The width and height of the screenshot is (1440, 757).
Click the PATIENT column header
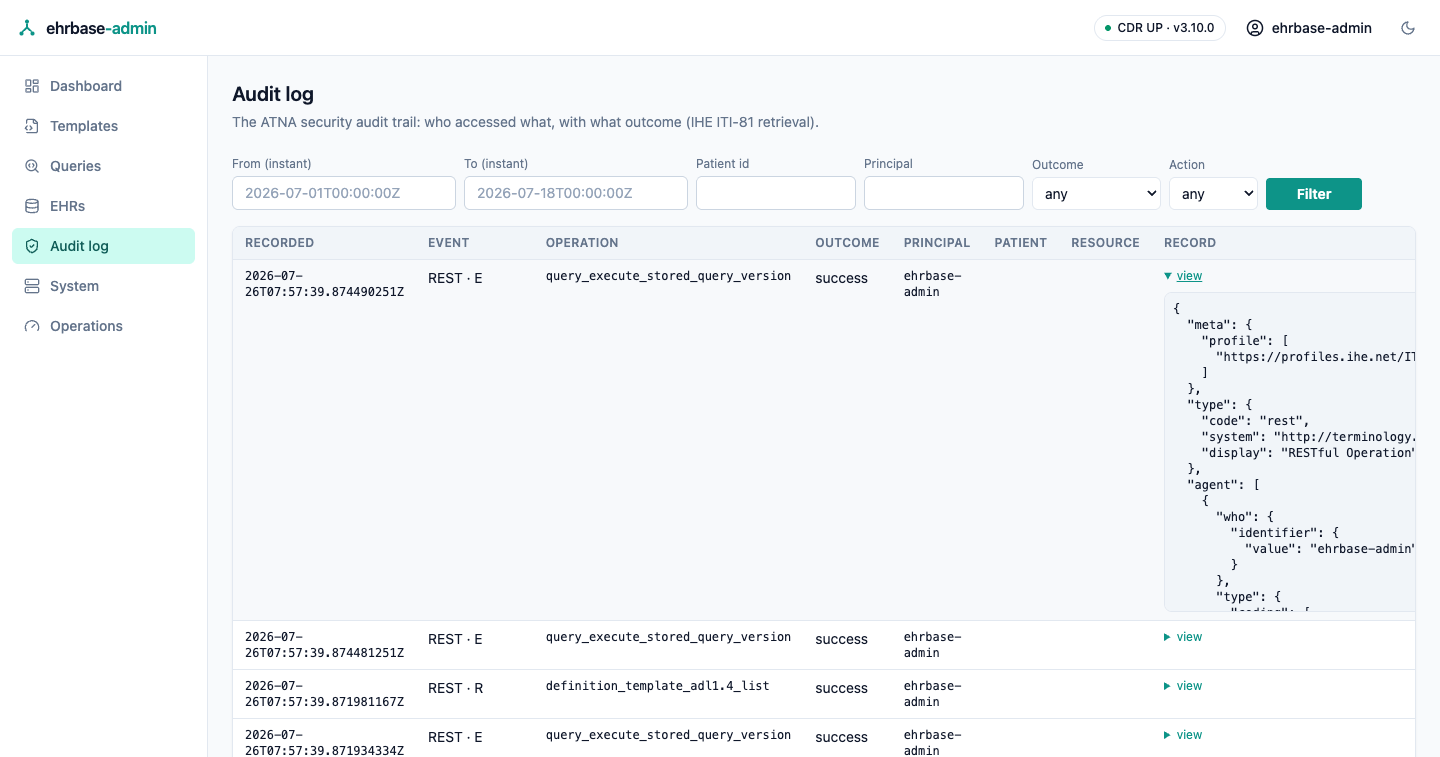1020,243
